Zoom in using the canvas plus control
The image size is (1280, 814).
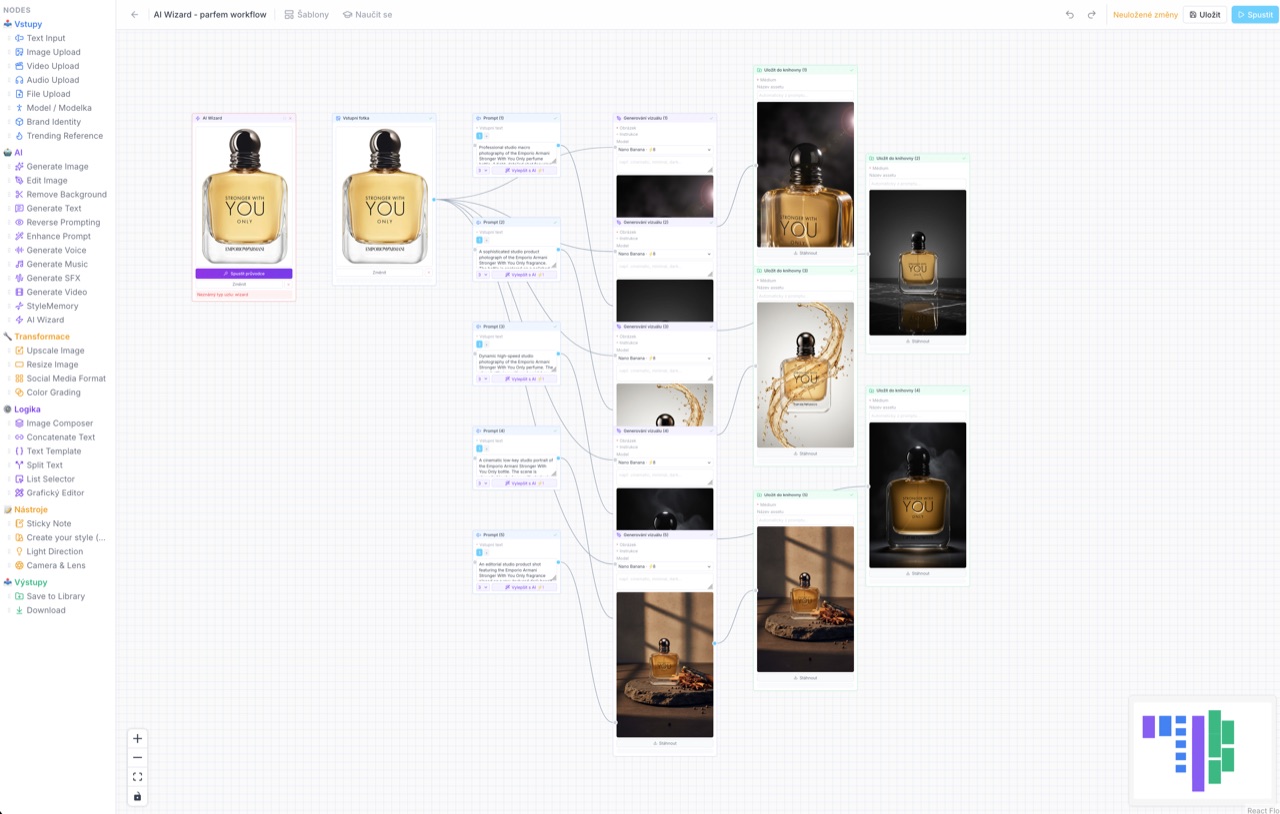(x=138, y=739)
